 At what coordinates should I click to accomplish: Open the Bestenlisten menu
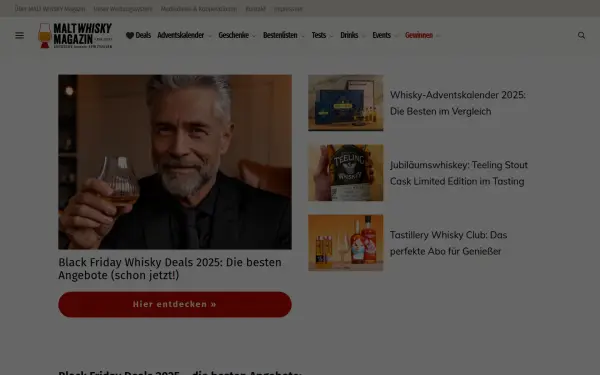(280, 35)
